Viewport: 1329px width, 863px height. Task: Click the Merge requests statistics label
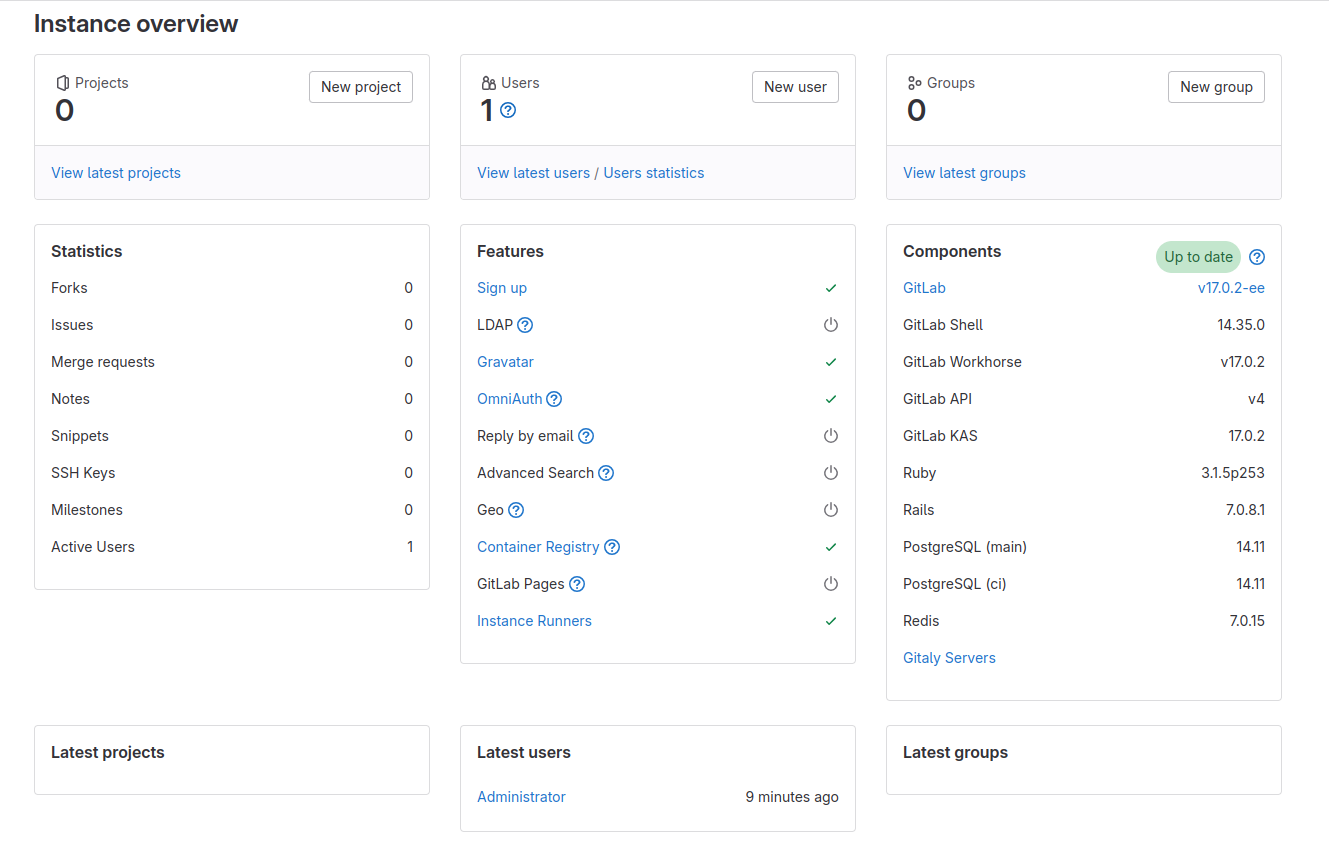click(103, 362)
